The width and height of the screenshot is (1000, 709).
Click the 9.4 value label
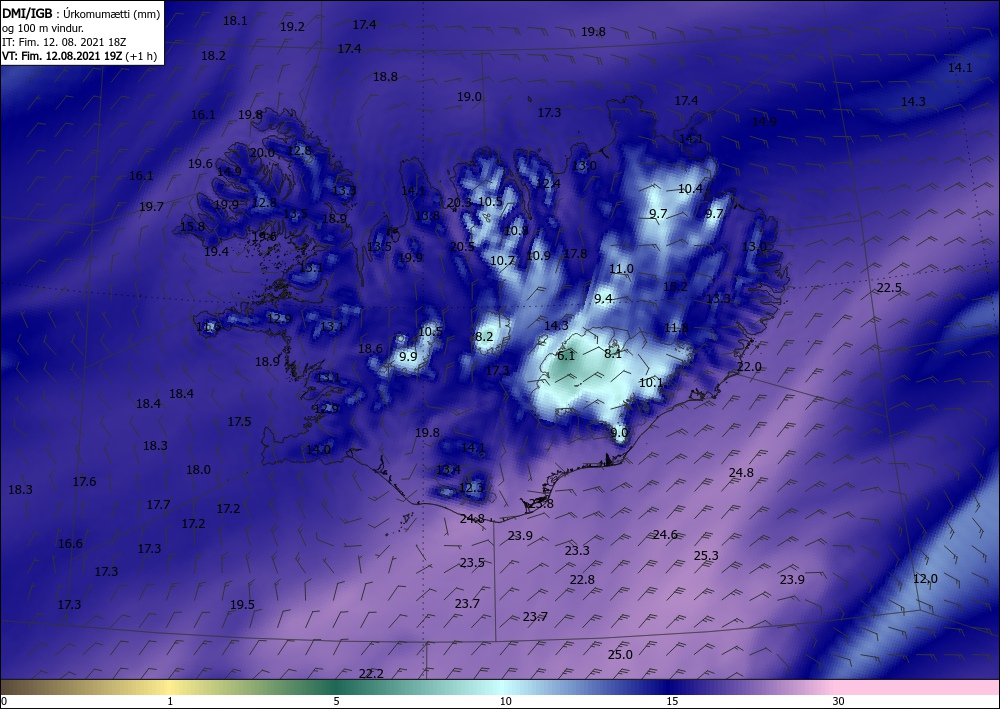tap(603, 298)
